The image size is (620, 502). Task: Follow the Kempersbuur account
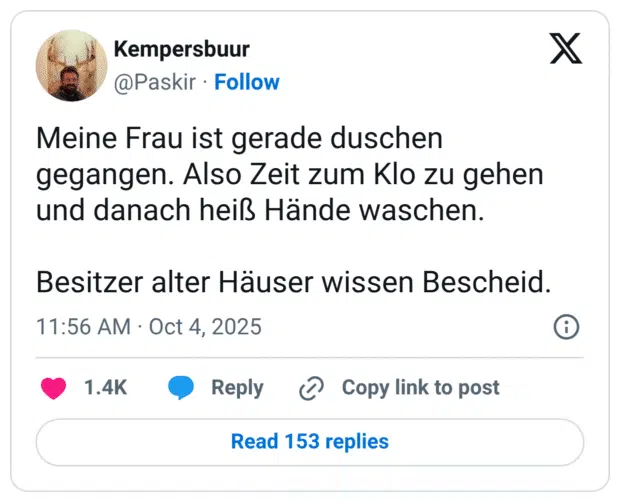coord(247,82)
